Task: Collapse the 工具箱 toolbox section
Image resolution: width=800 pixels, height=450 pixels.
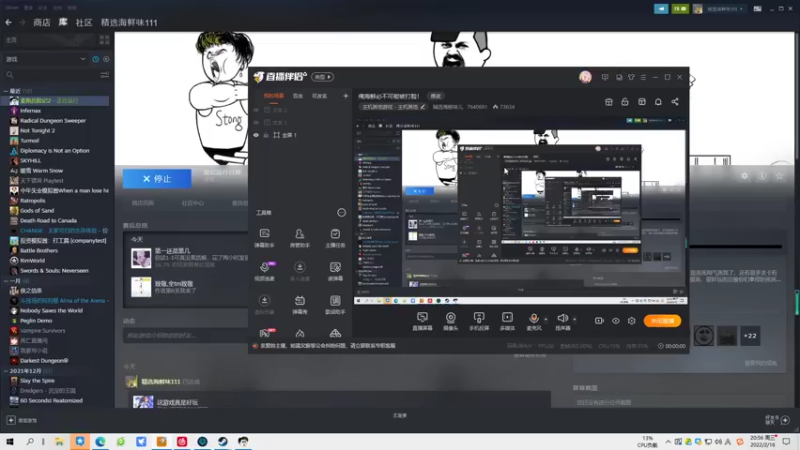Action: click(x=341, y=212)
